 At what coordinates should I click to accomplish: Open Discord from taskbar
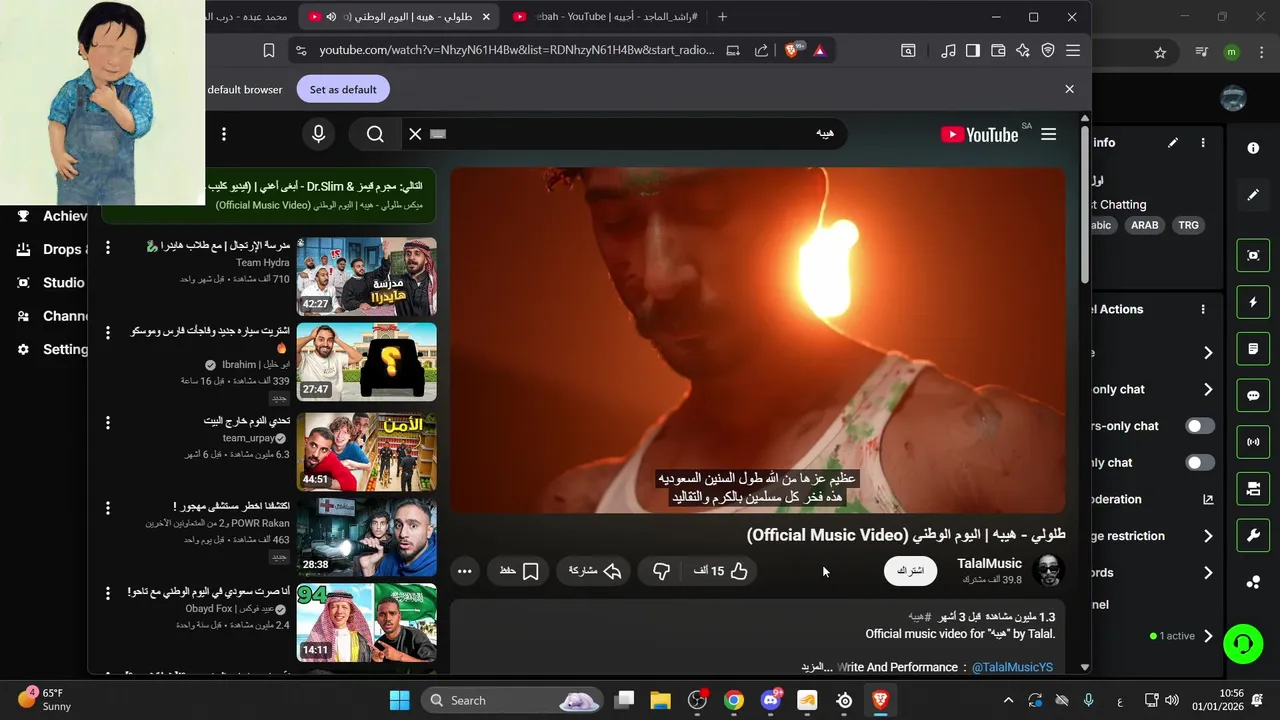click(771, 700)
